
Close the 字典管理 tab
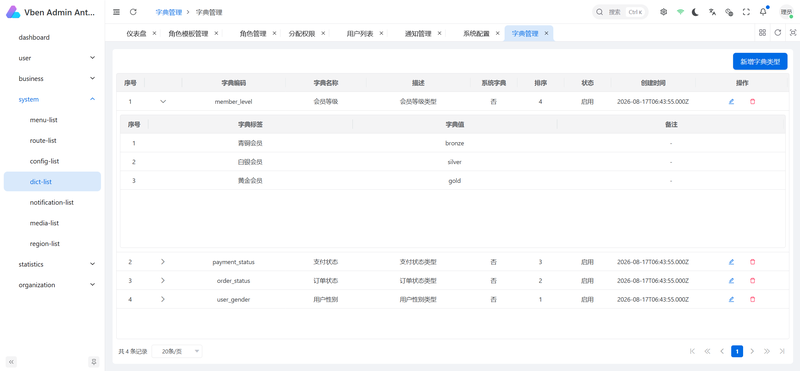click(x=546, y=33)
